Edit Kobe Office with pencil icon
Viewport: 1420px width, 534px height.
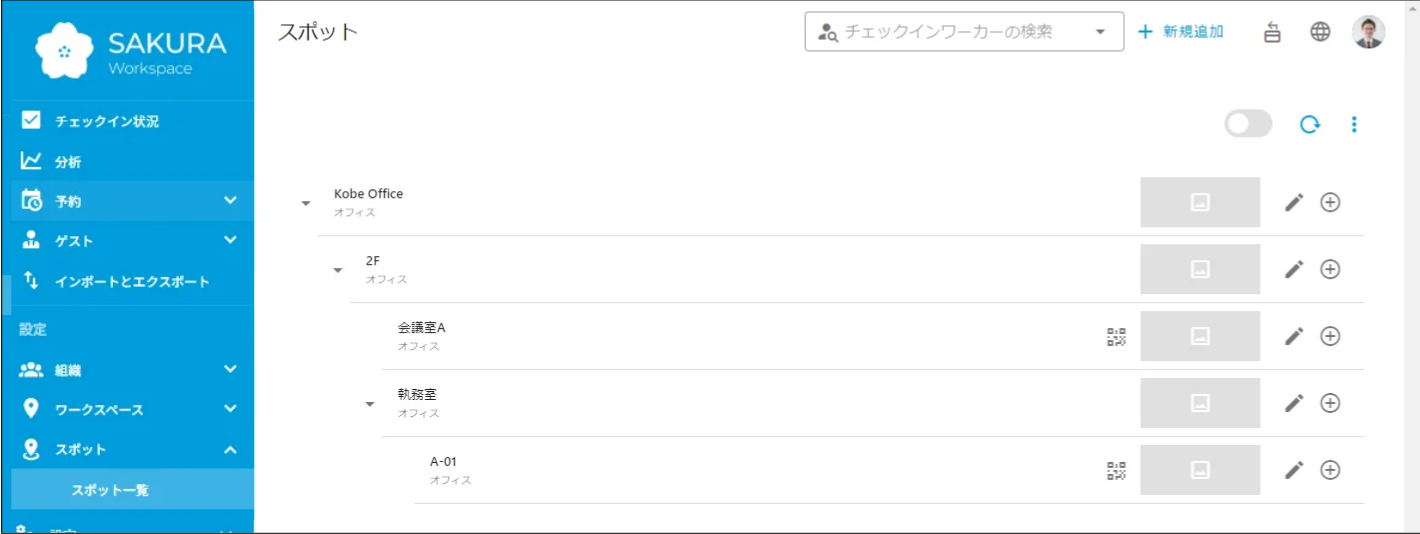pos(1294,202)
